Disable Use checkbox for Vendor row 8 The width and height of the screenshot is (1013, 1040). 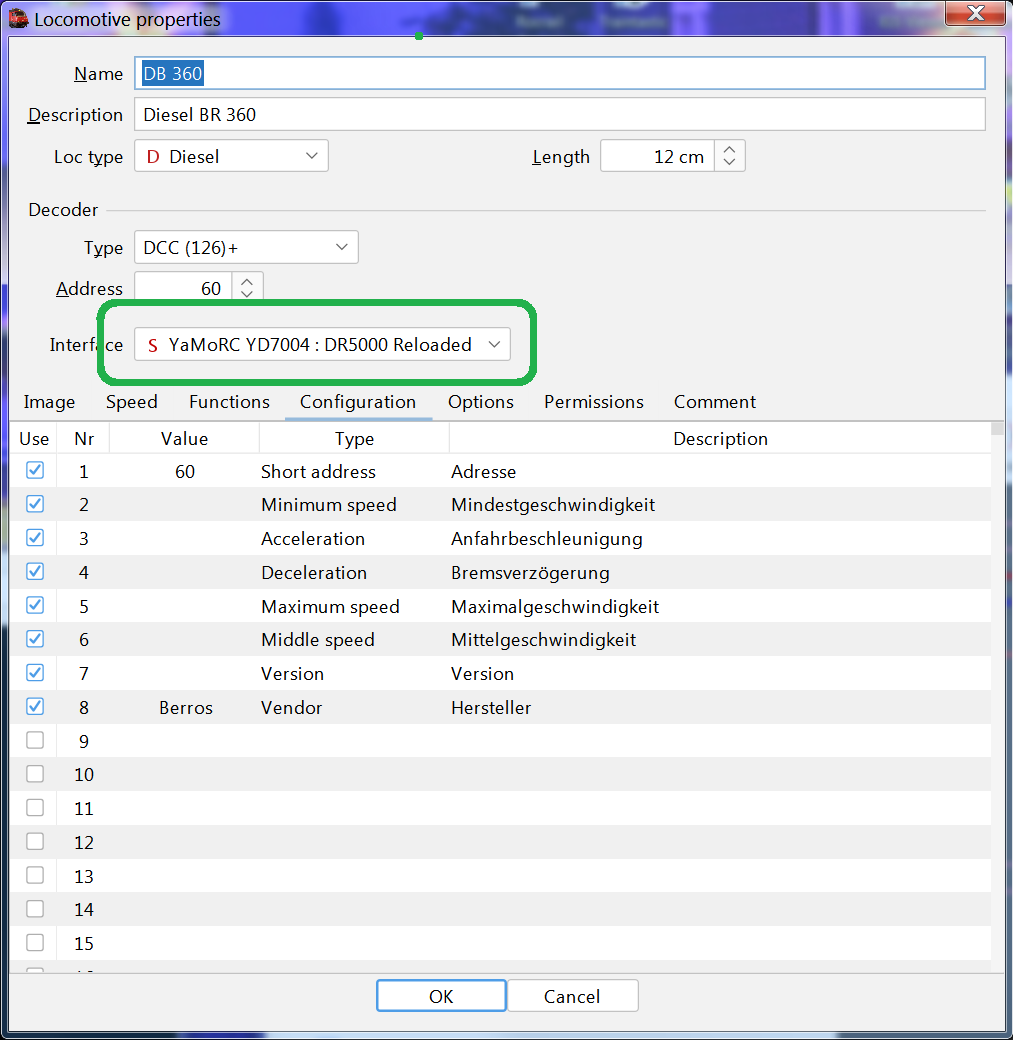tap(35, 707)
